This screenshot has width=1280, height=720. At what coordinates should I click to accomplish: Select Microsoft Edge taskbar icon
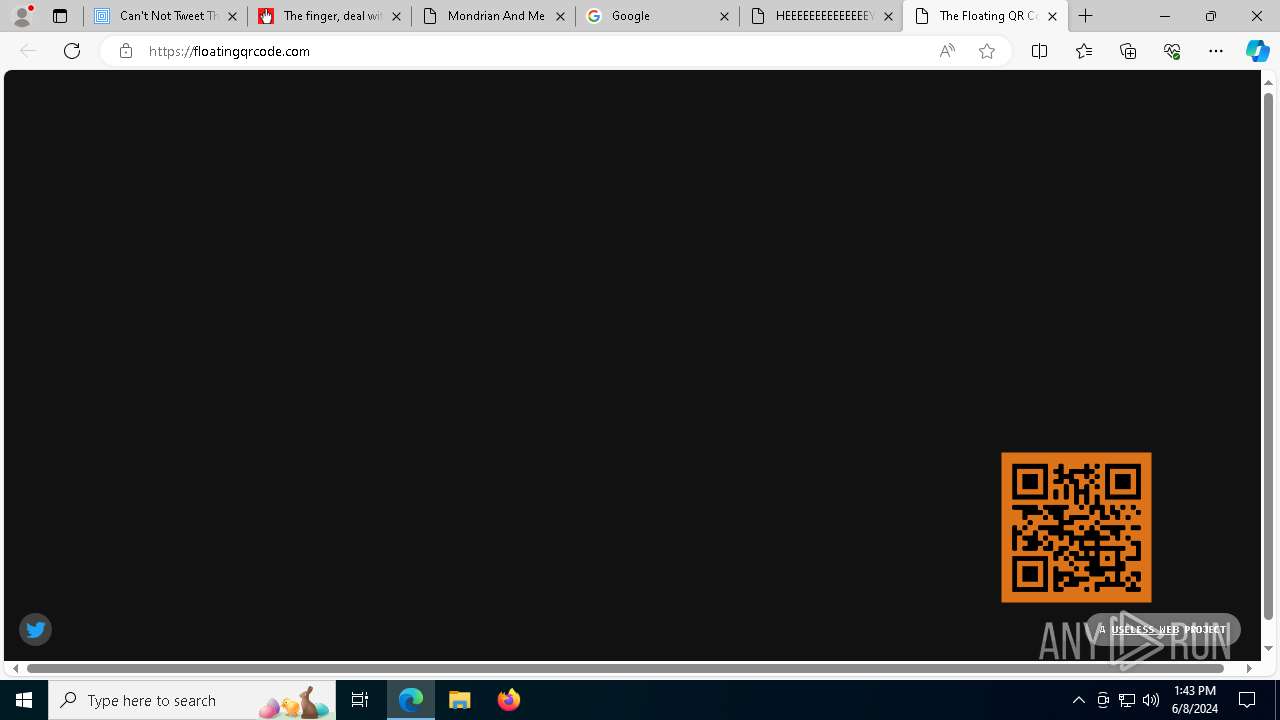tap(411, 700)
